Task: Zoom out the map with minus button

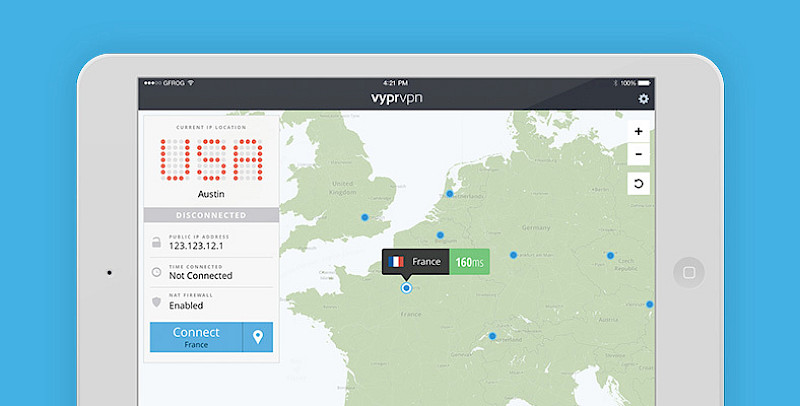Action: [x=638, y=154]
